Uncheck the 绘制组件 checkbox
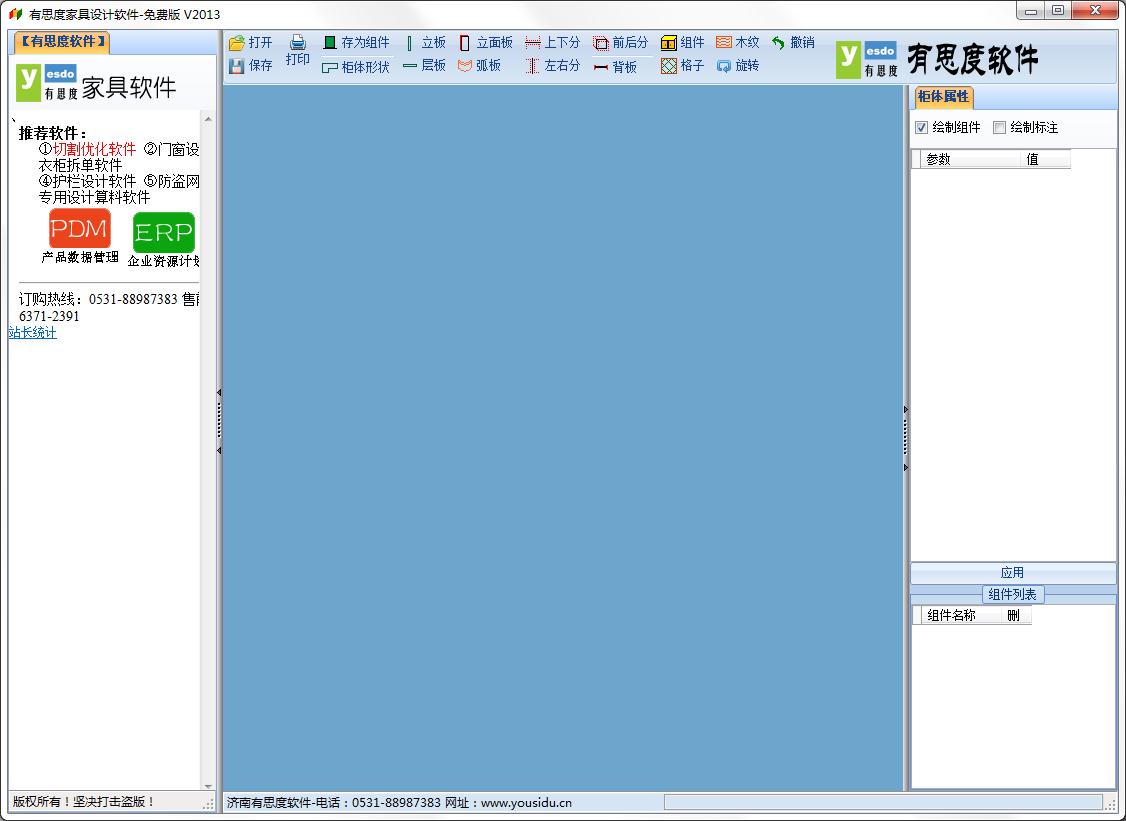 (x=921, y=128)
